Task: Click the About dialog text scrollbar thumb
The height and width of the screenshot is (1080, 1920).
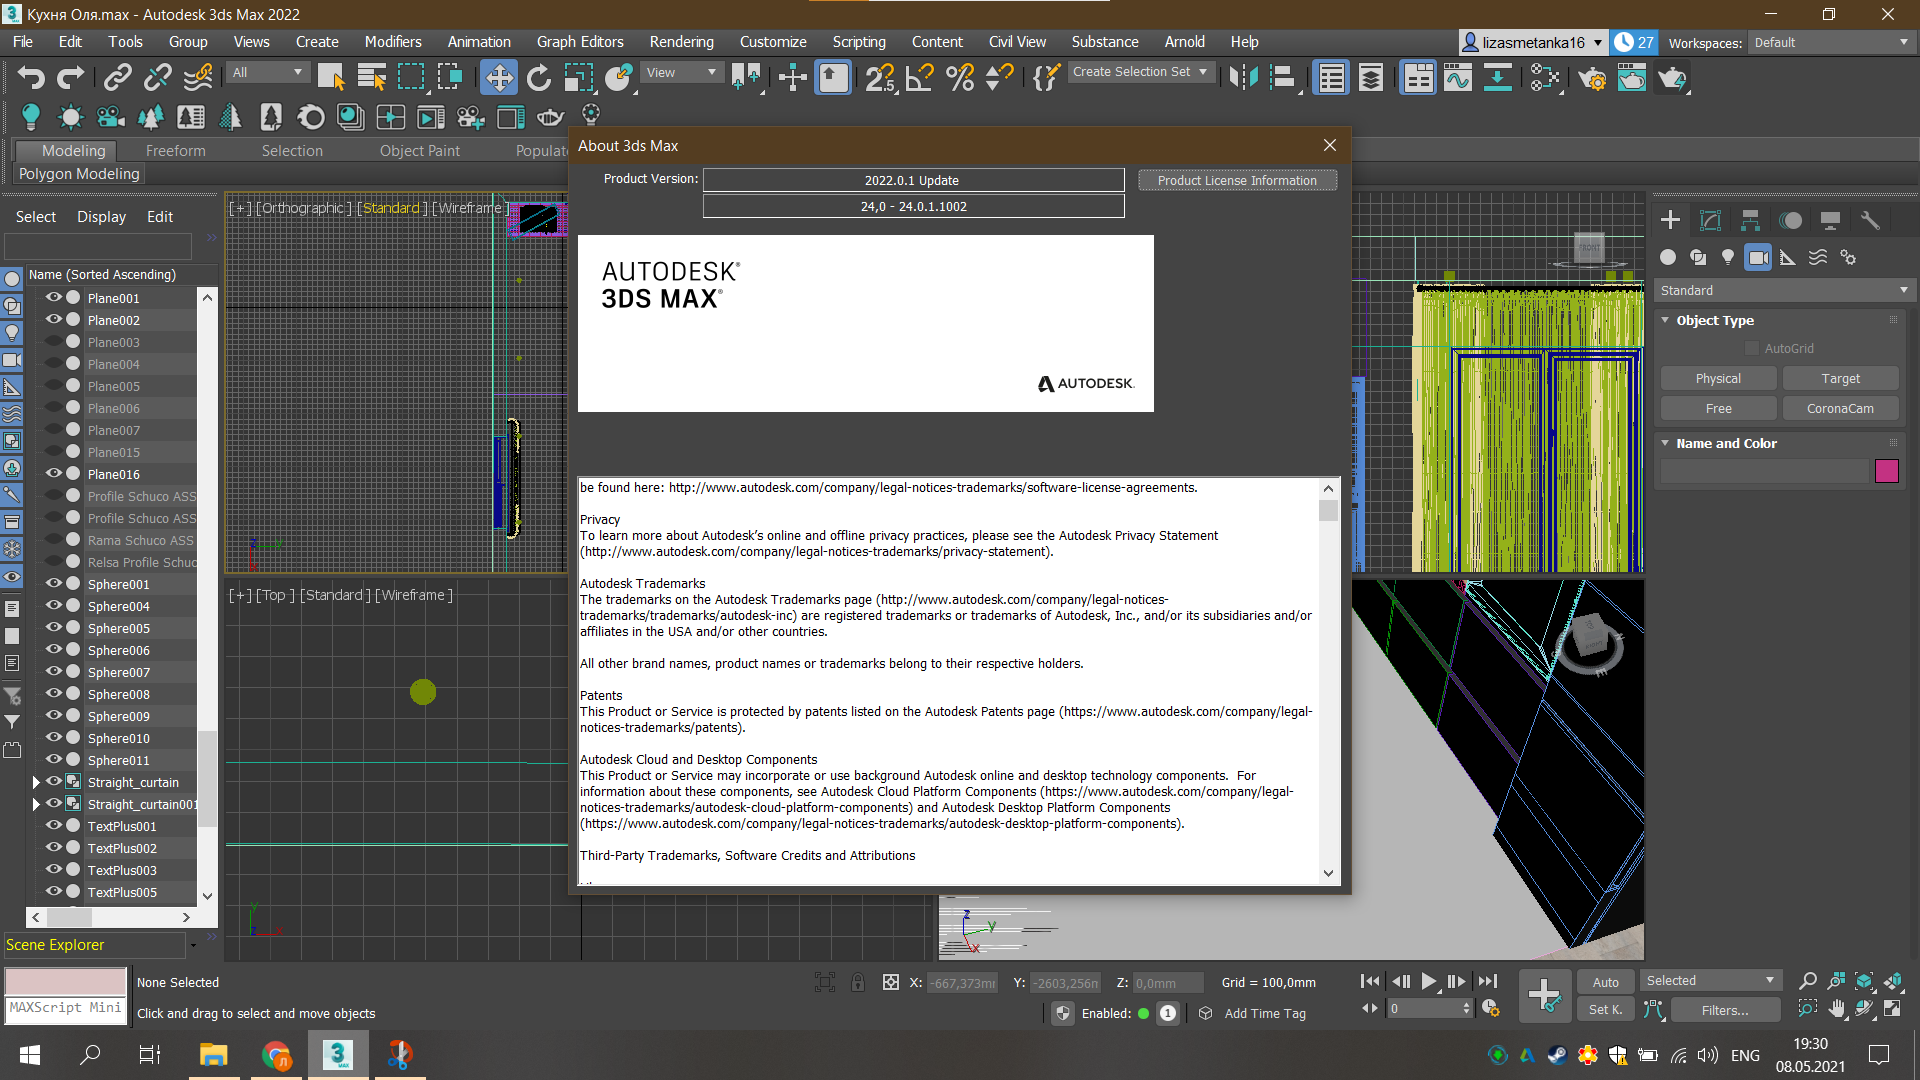Action: [1328, 511]
